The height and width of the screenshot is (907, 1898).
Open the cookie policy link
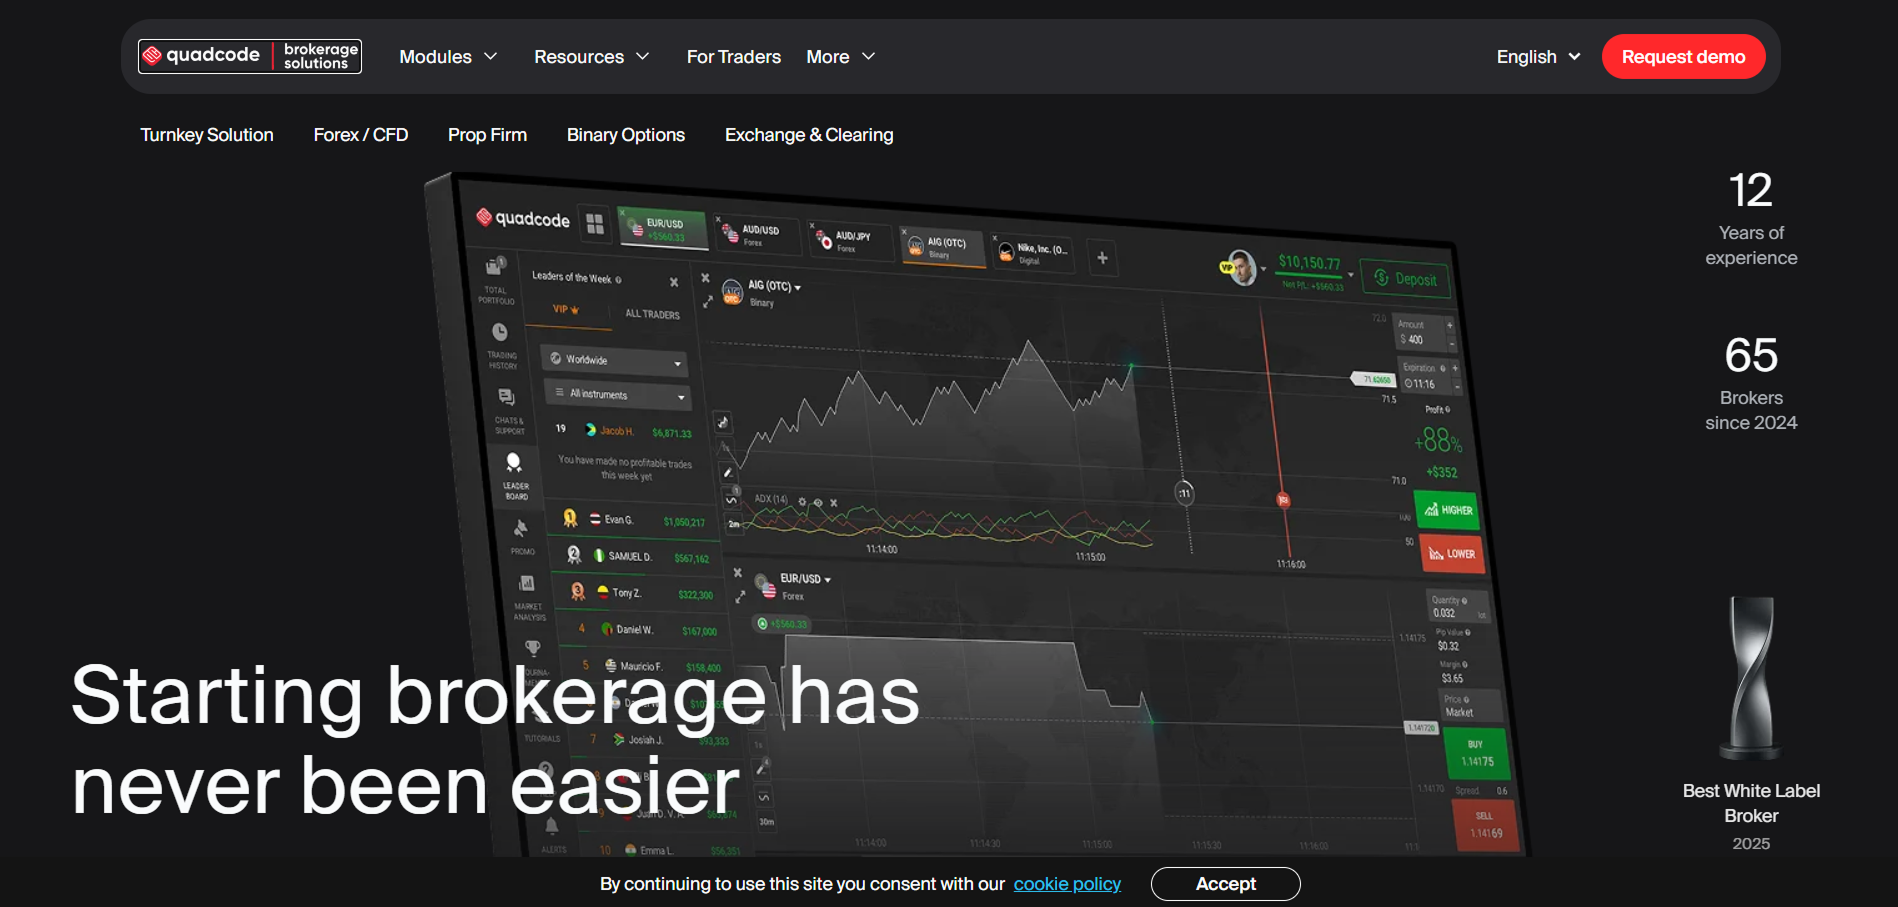[1067, 884]
